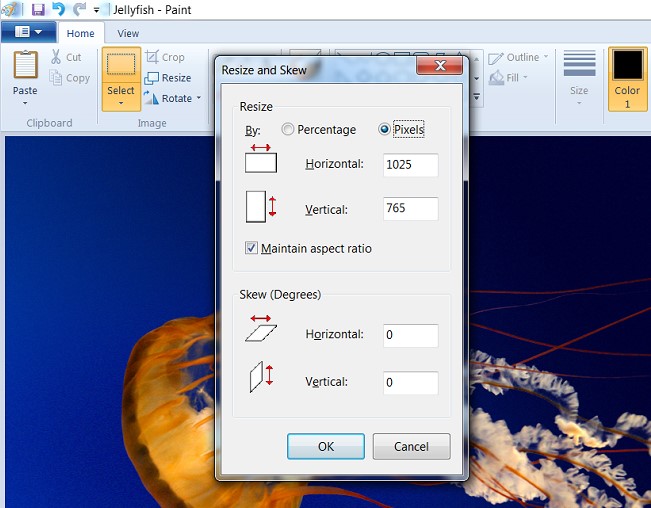Open the shape Fill dropdown
The width and height of the screenshot is (651, 508).
[508, 78]
